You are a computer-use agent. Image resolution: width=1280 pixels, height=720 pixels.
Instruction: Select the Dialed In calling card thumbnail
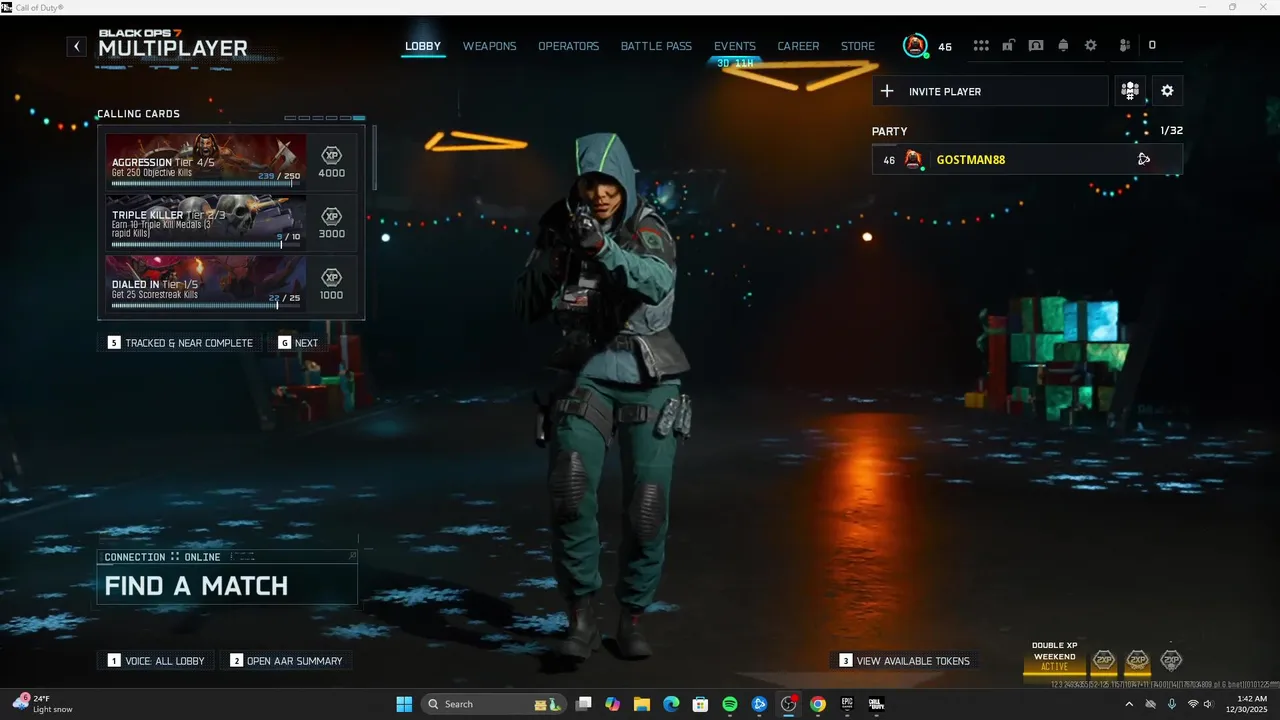(x=206, y=281)
